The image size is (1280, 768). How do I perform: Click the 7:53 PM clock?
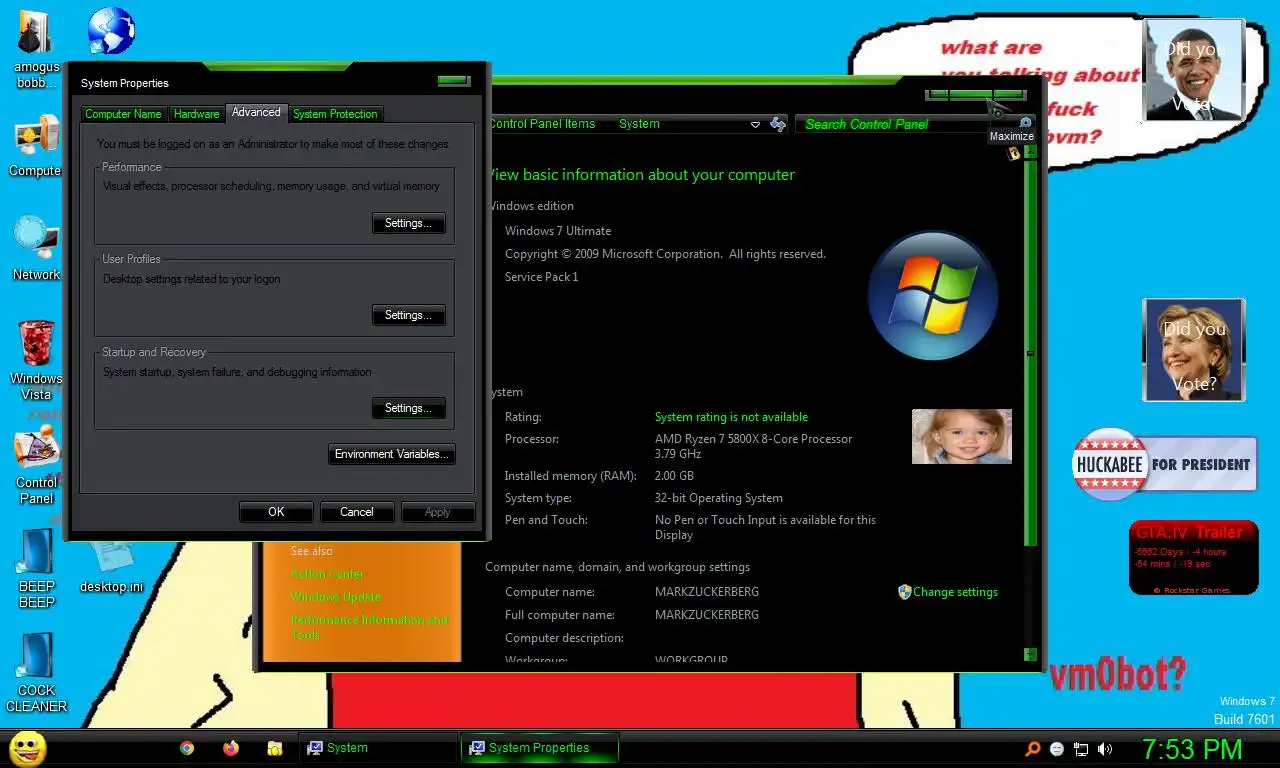(x=1192, y=749)
